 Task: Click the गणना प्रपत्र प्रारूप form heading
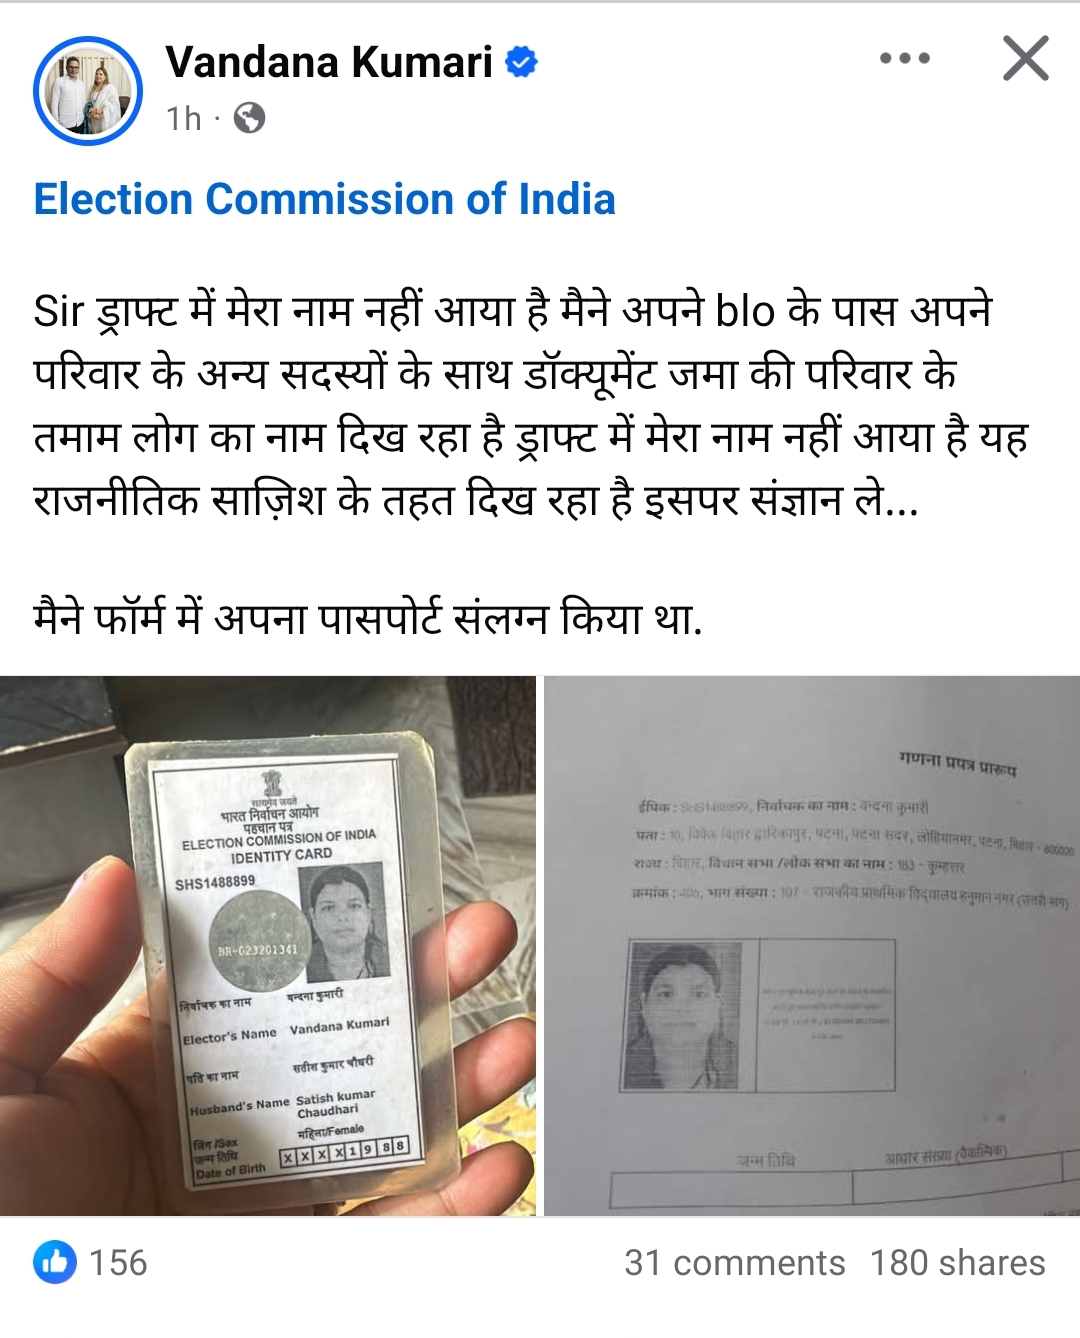tap(956, 764)
